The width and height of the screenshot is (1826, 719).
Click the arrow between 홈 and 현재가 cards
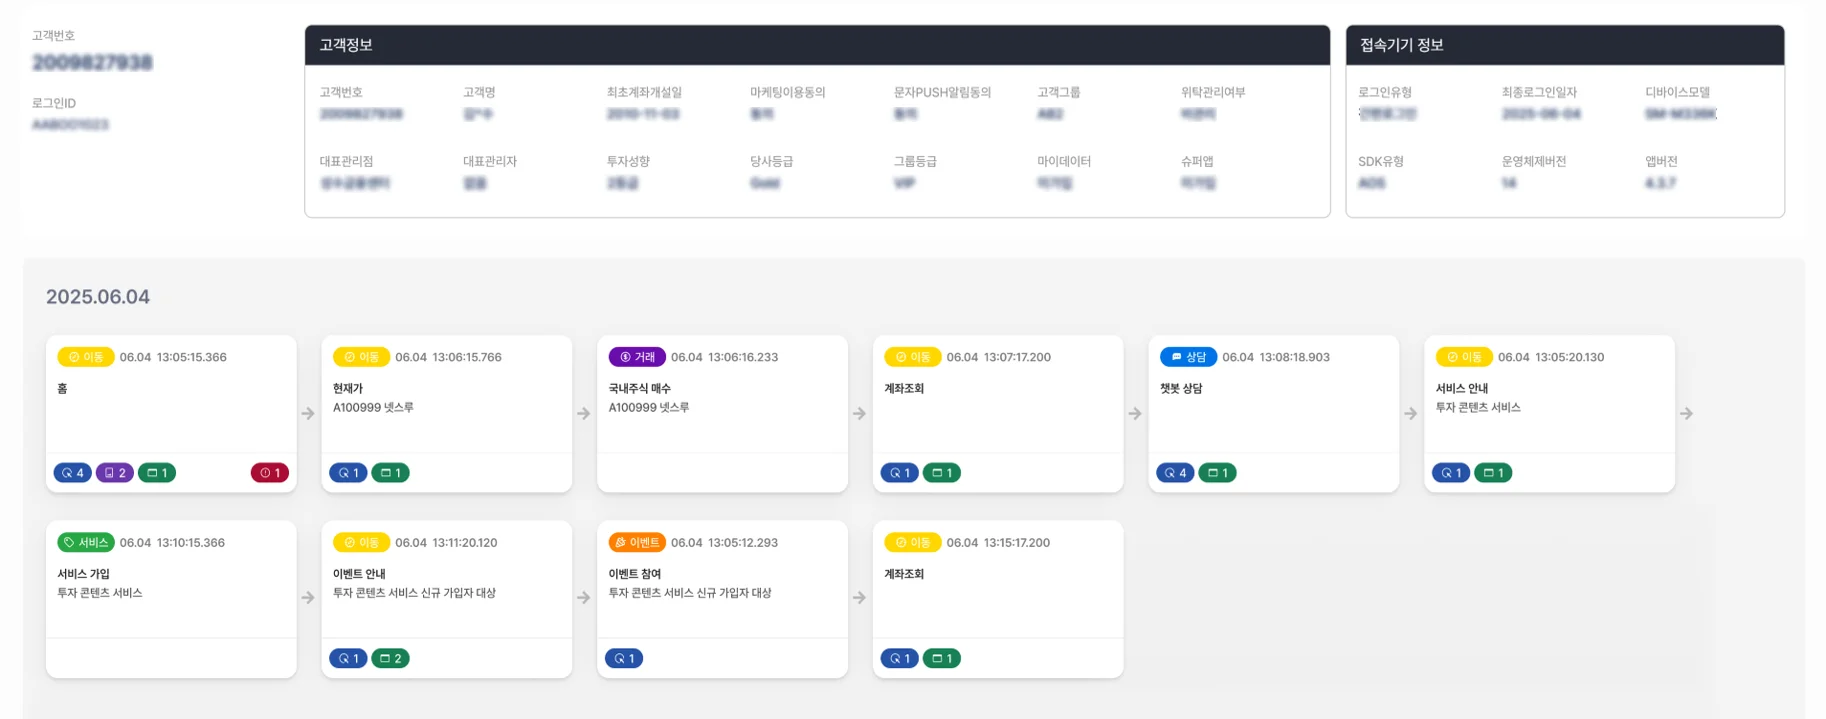308,413
